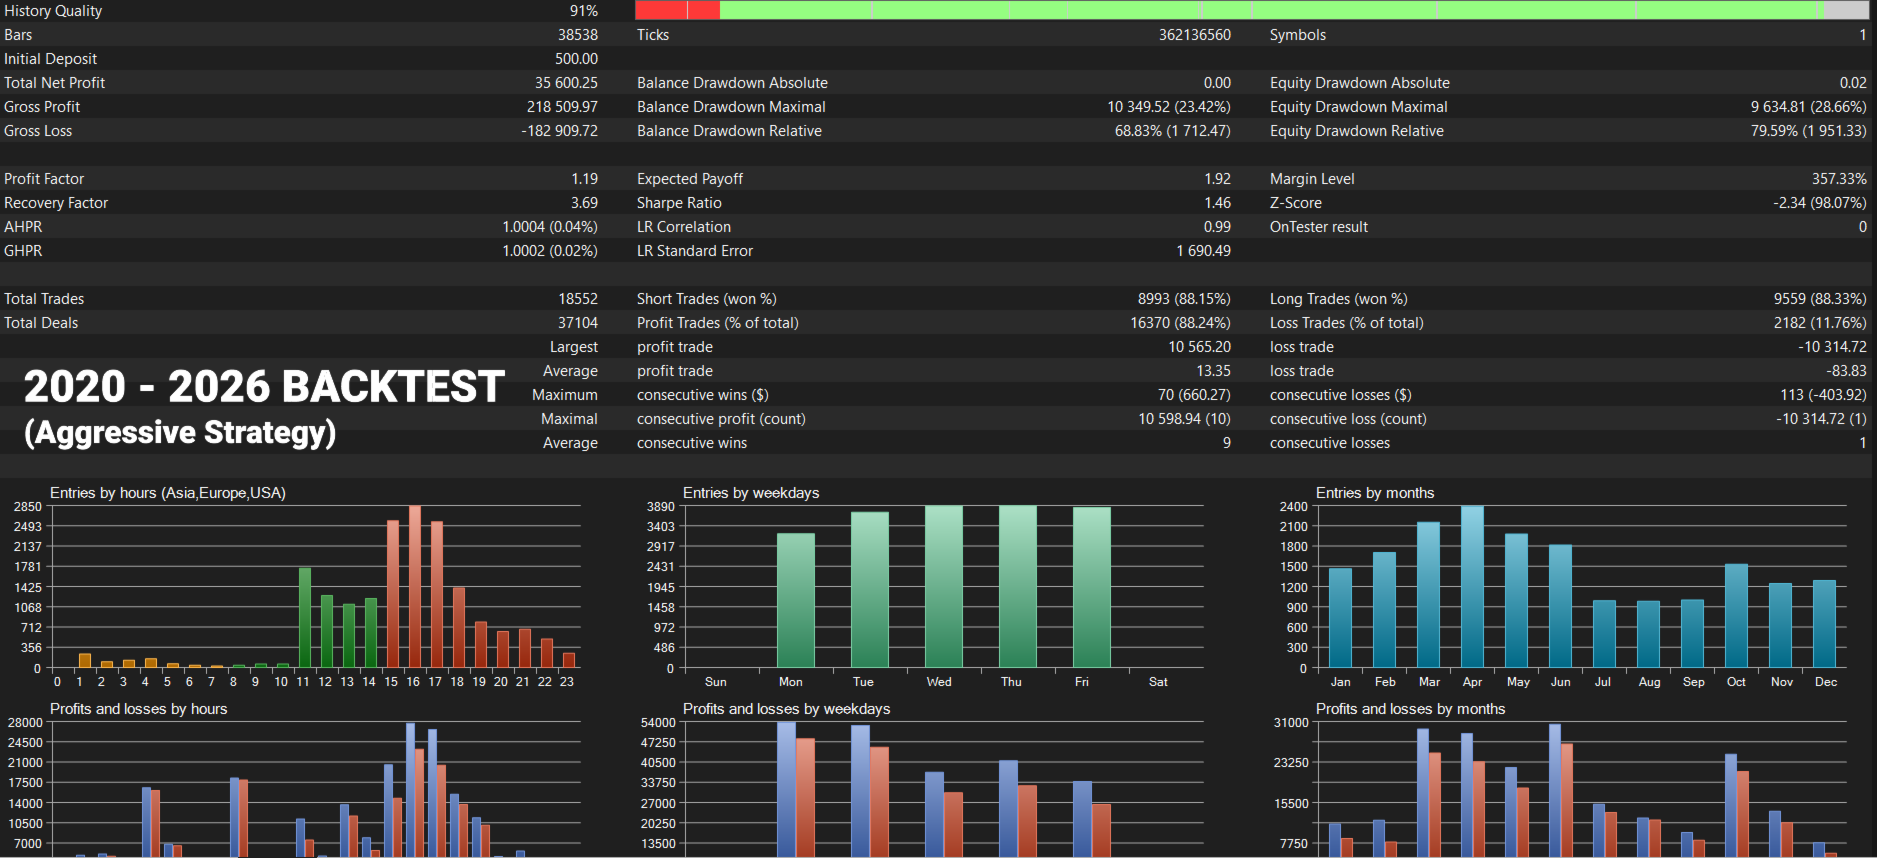Click the gray end segment of History Quality bar
Viewport: 1877px width, 858px height.
1846,10
